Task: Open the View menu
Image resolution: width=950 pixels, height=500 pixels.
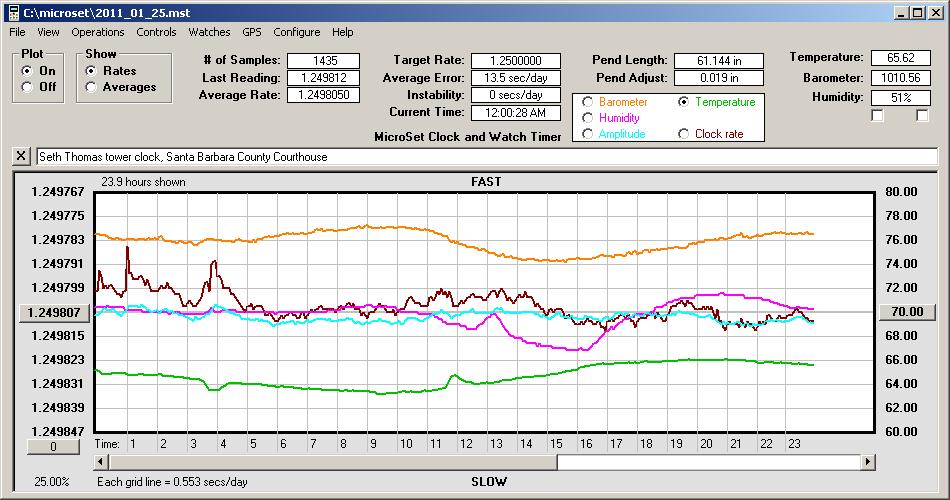Action: [x=48, y=32]
